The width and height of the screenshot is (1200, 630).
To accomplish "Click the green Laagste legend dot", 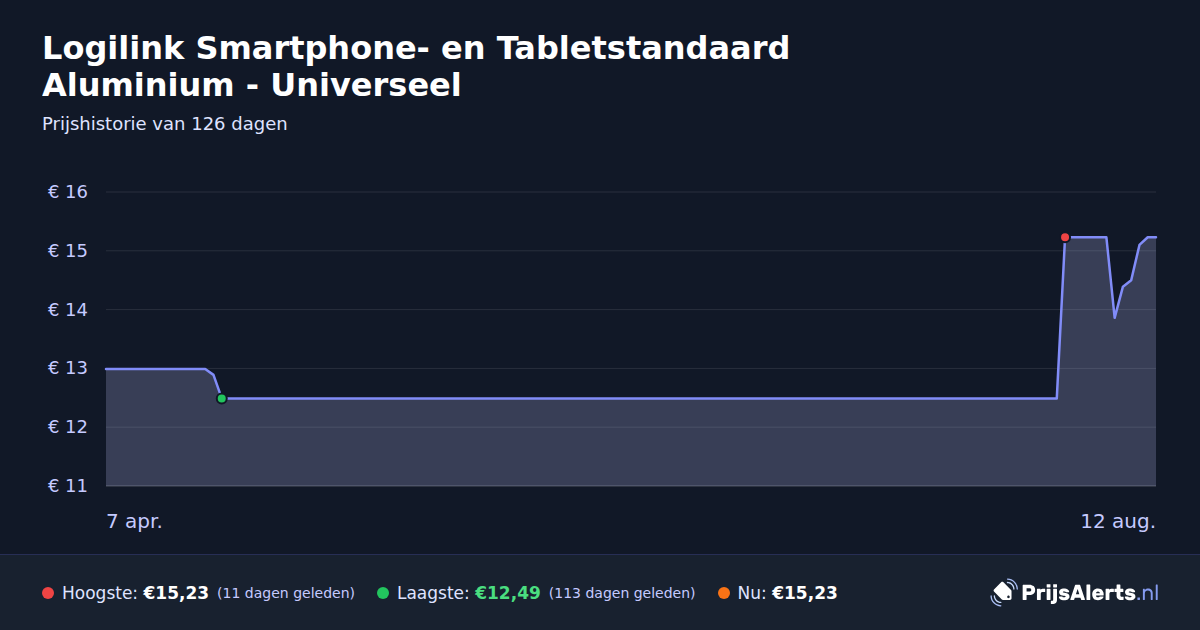I will [x=383, y=593].
